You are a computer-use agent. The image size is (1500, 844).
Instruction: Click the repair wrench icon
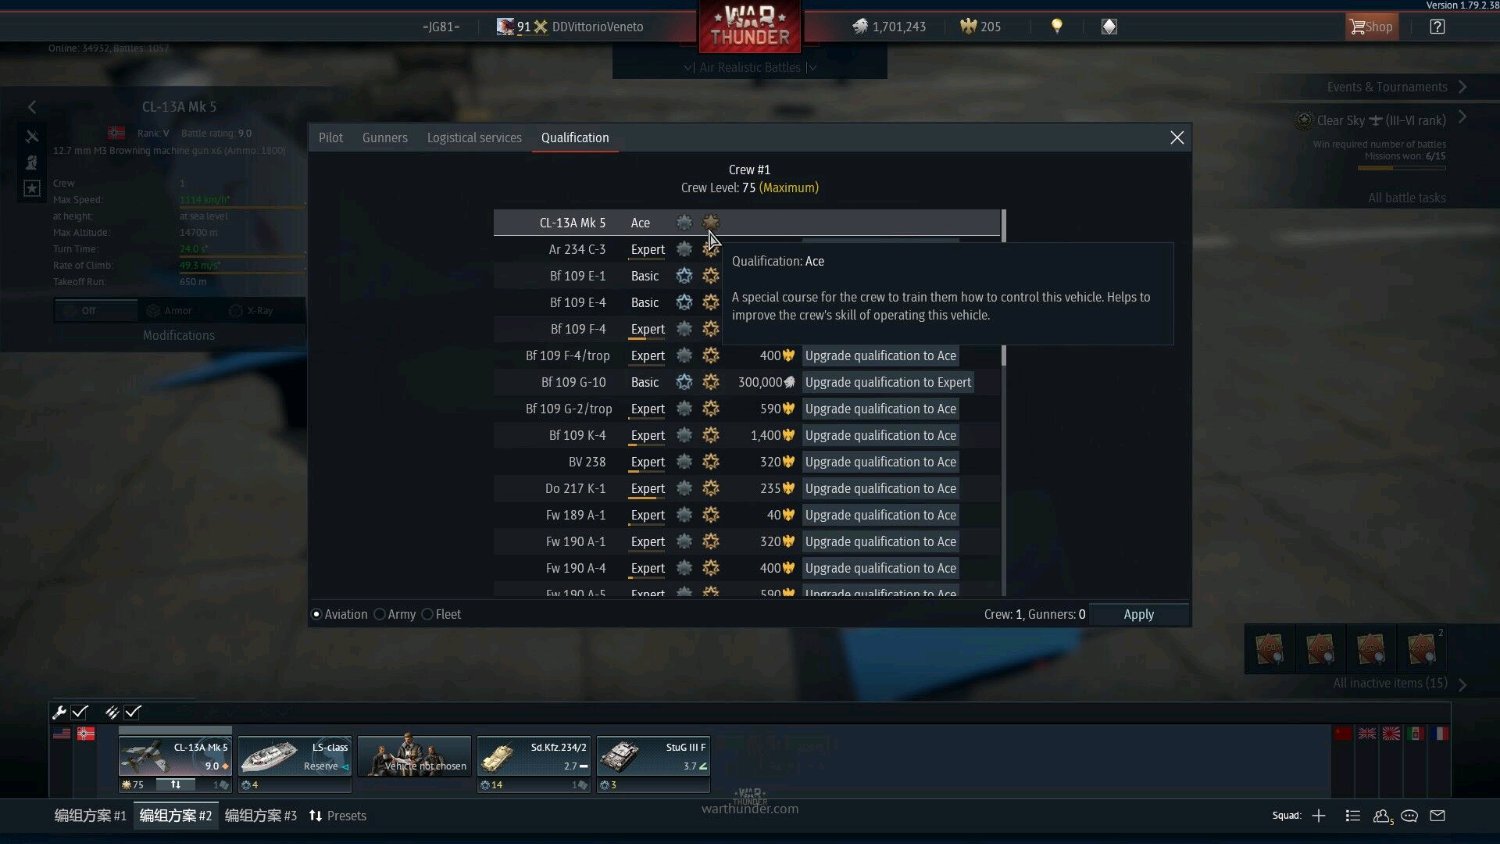59,712
